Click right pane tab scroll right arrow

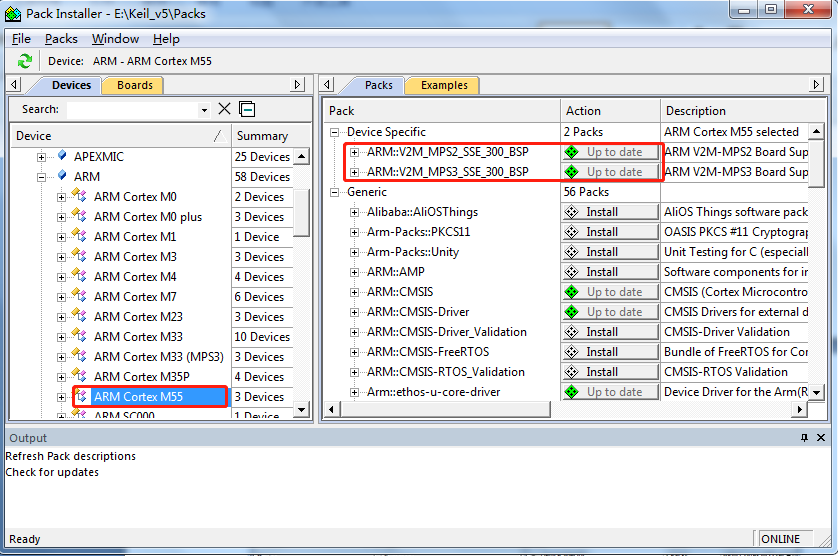point(816,84)
